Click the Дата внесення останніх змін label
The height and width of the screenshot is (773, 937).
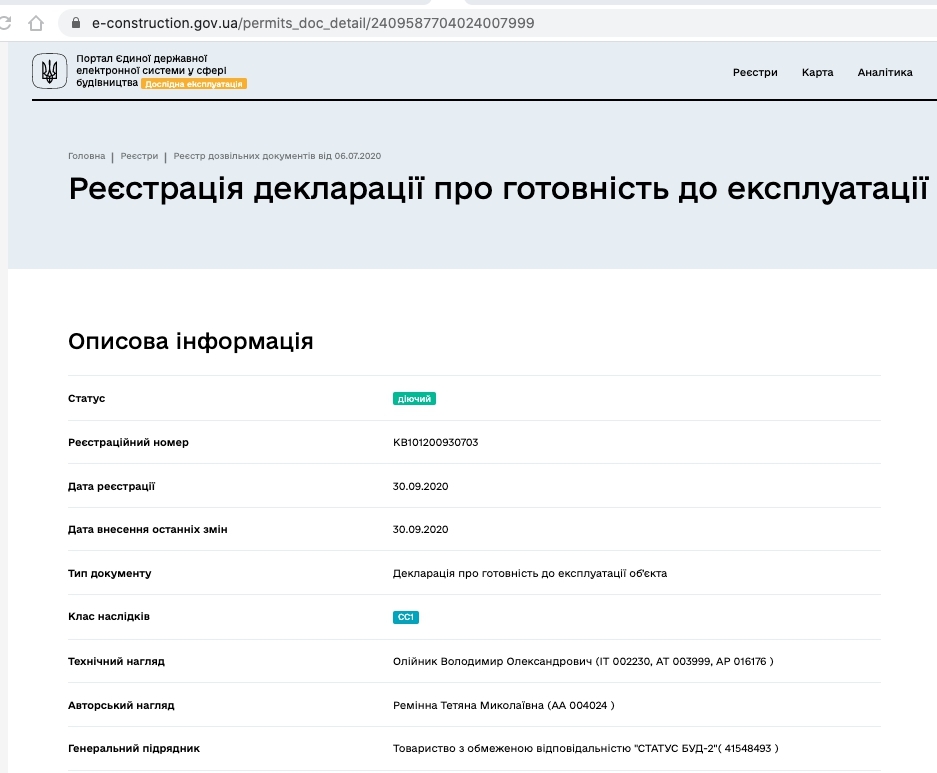[148, 529]
